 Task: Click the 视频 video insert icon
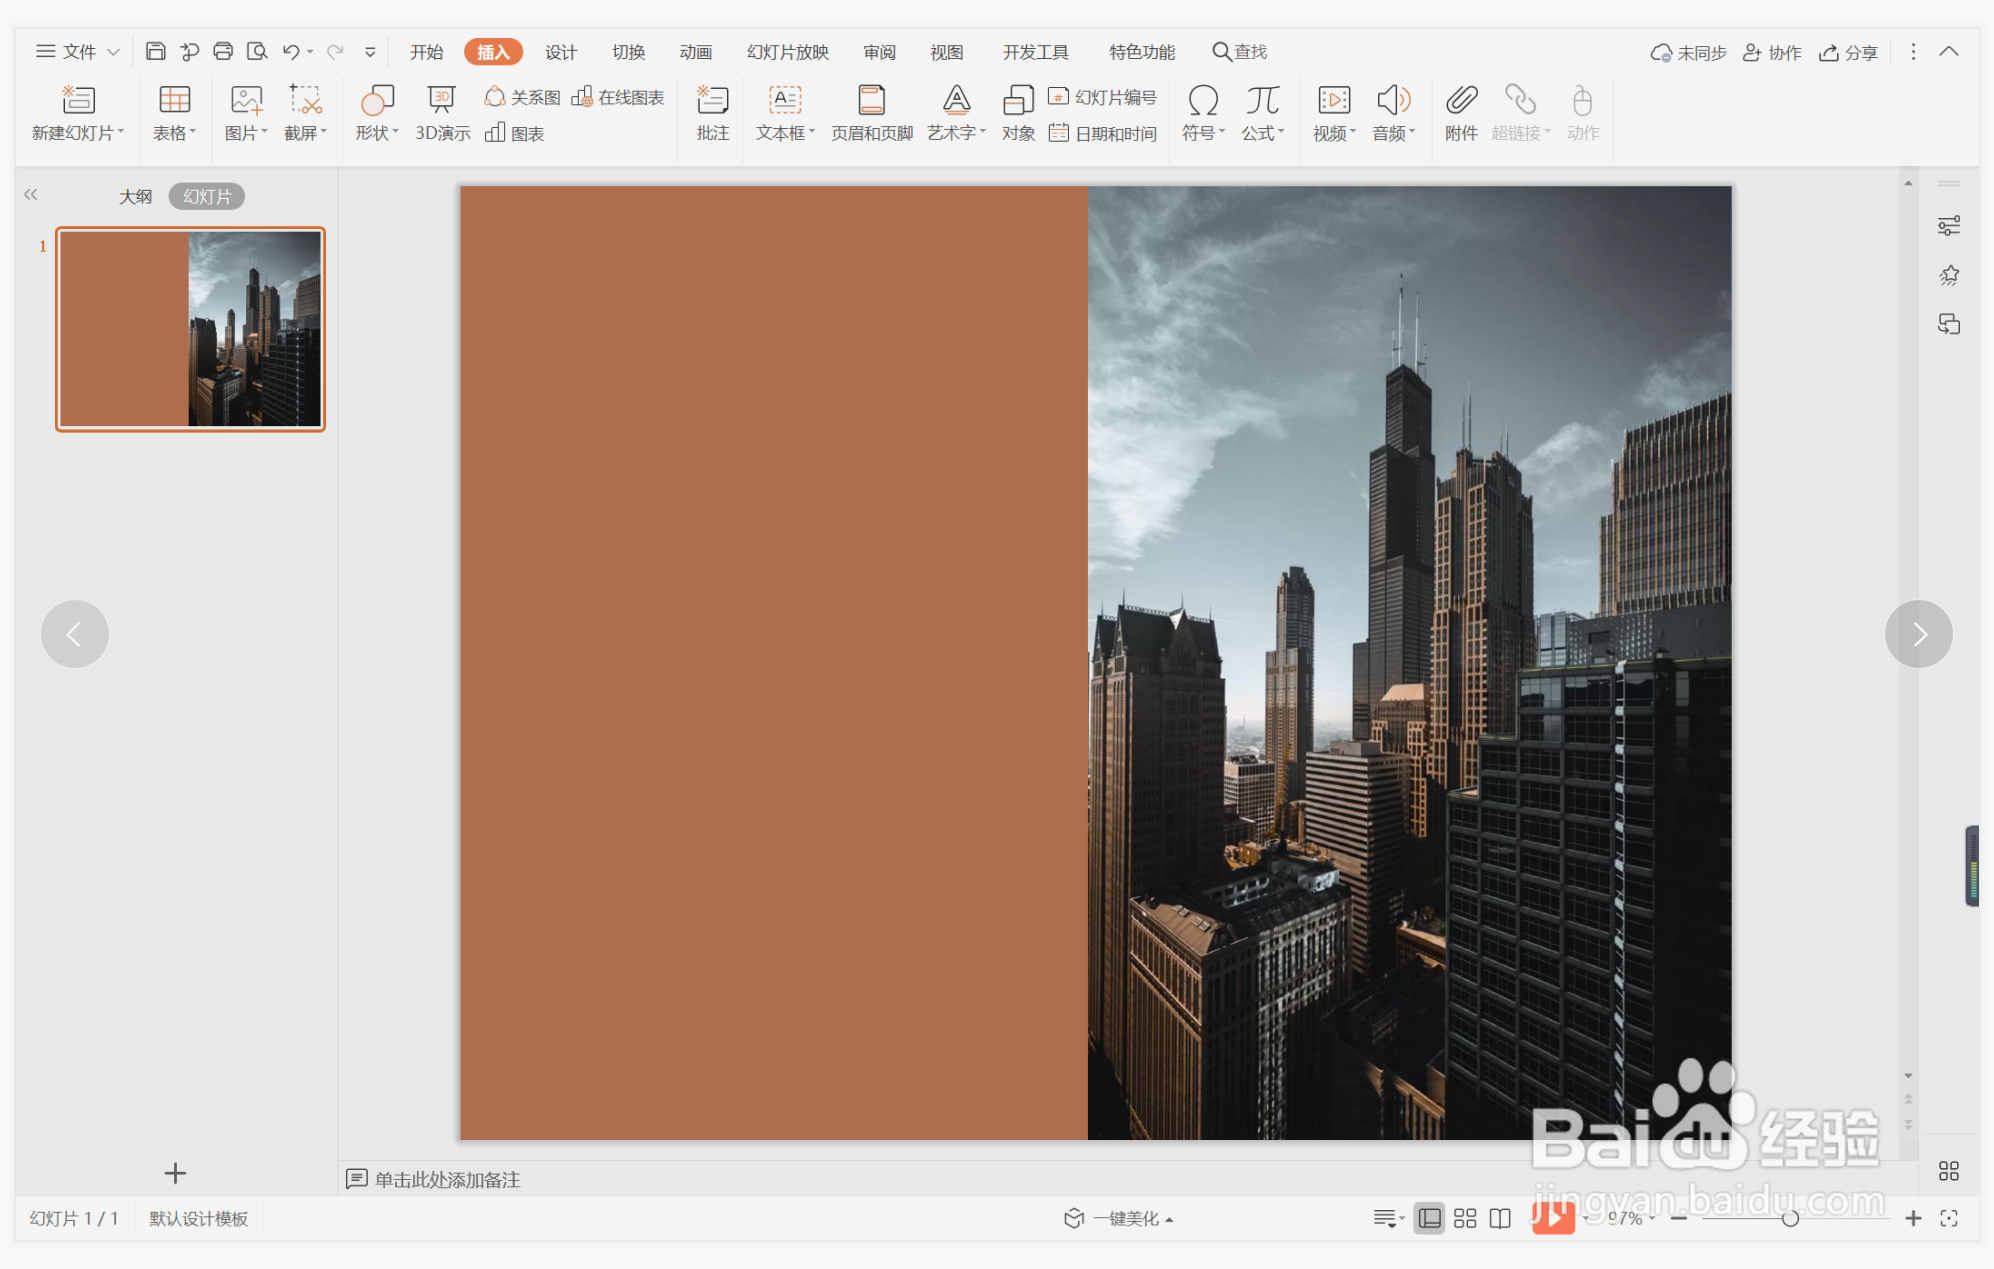1334,100
